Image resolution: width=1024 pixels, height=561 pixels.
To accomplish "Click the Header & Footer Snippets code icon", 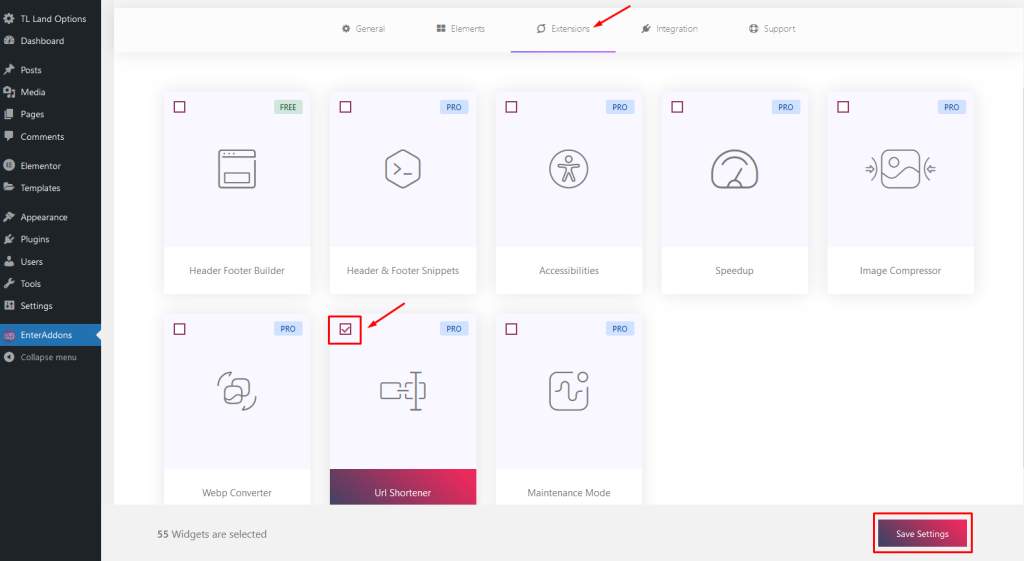I will tap(403, 169).
